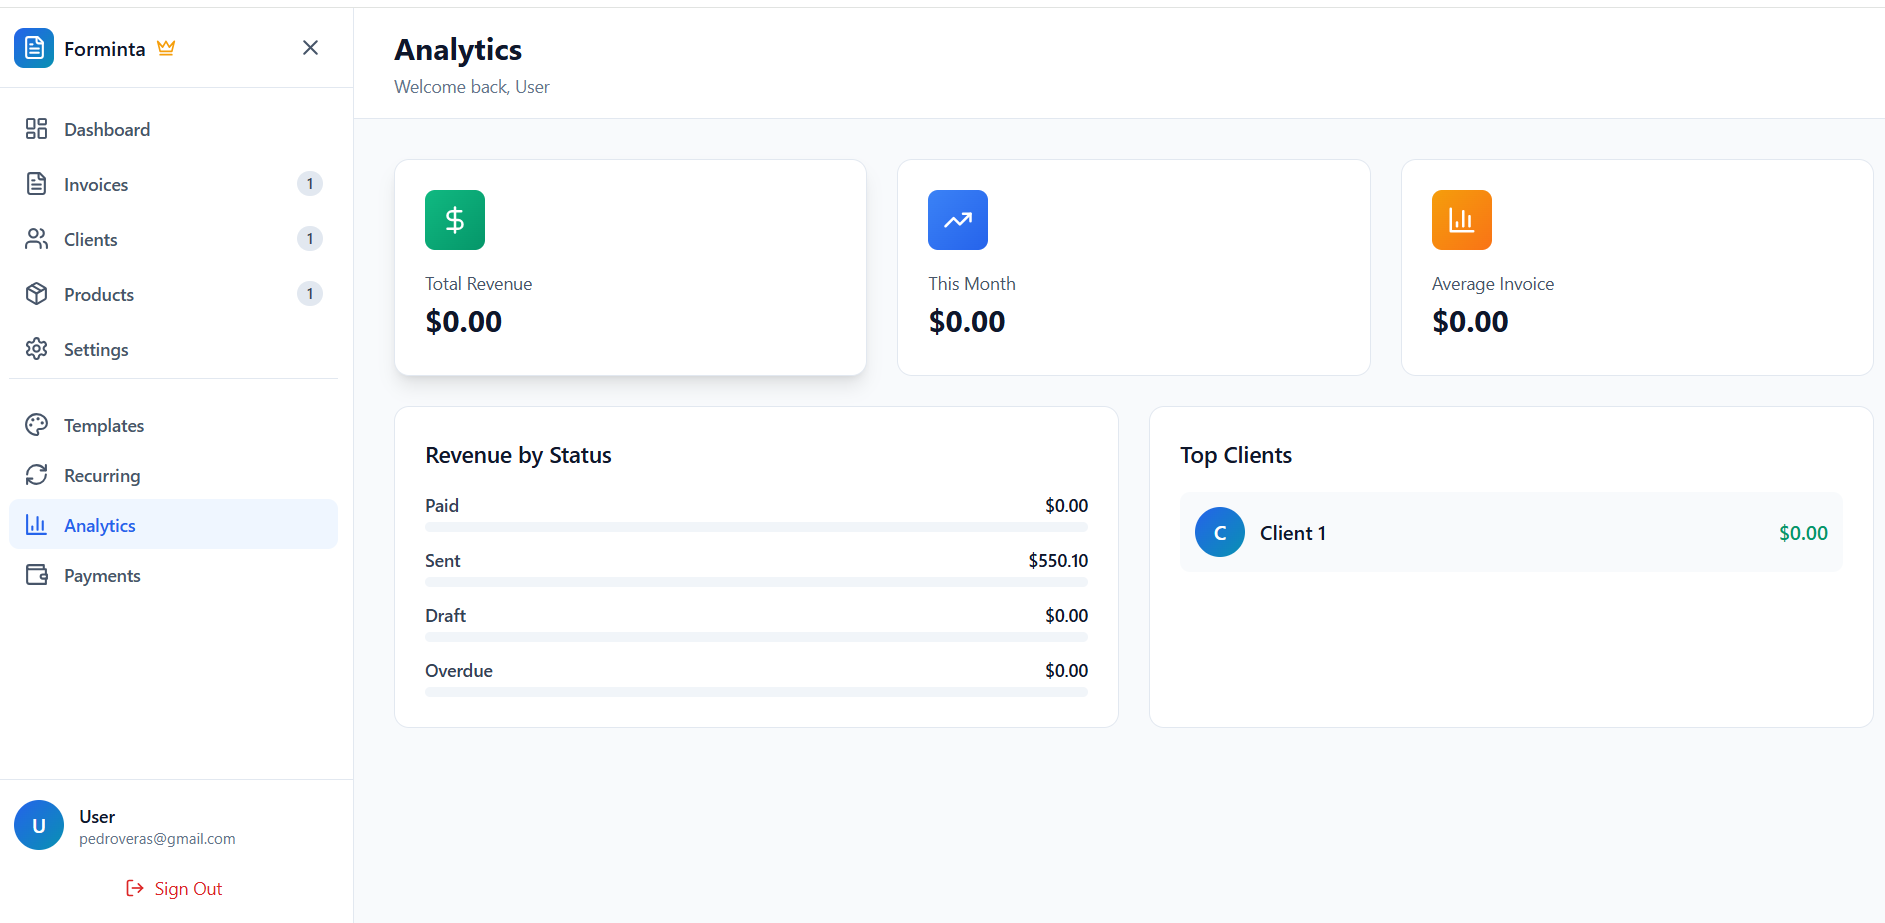Click the Draft status label
1885x923 pixels.
coord(446,615)
